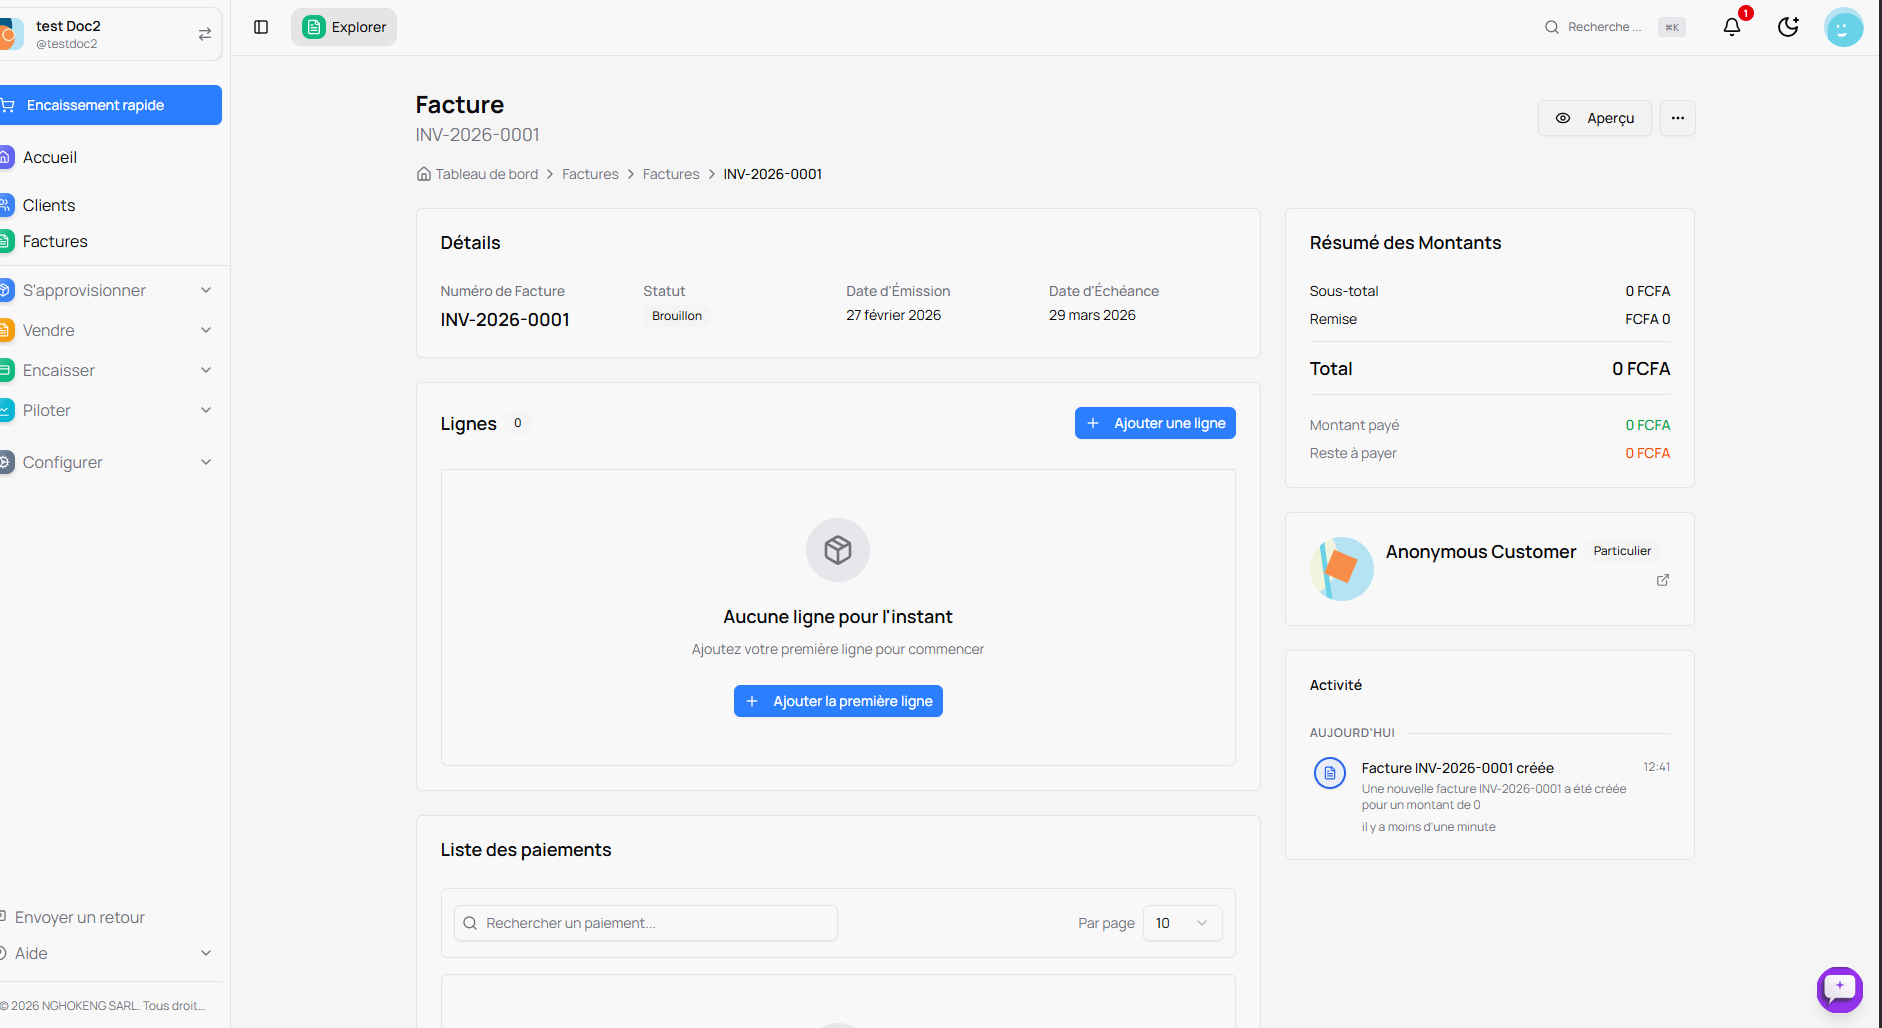Click Aperçu preview eye button
1882x1028 pixels.
coord(1594,118)
